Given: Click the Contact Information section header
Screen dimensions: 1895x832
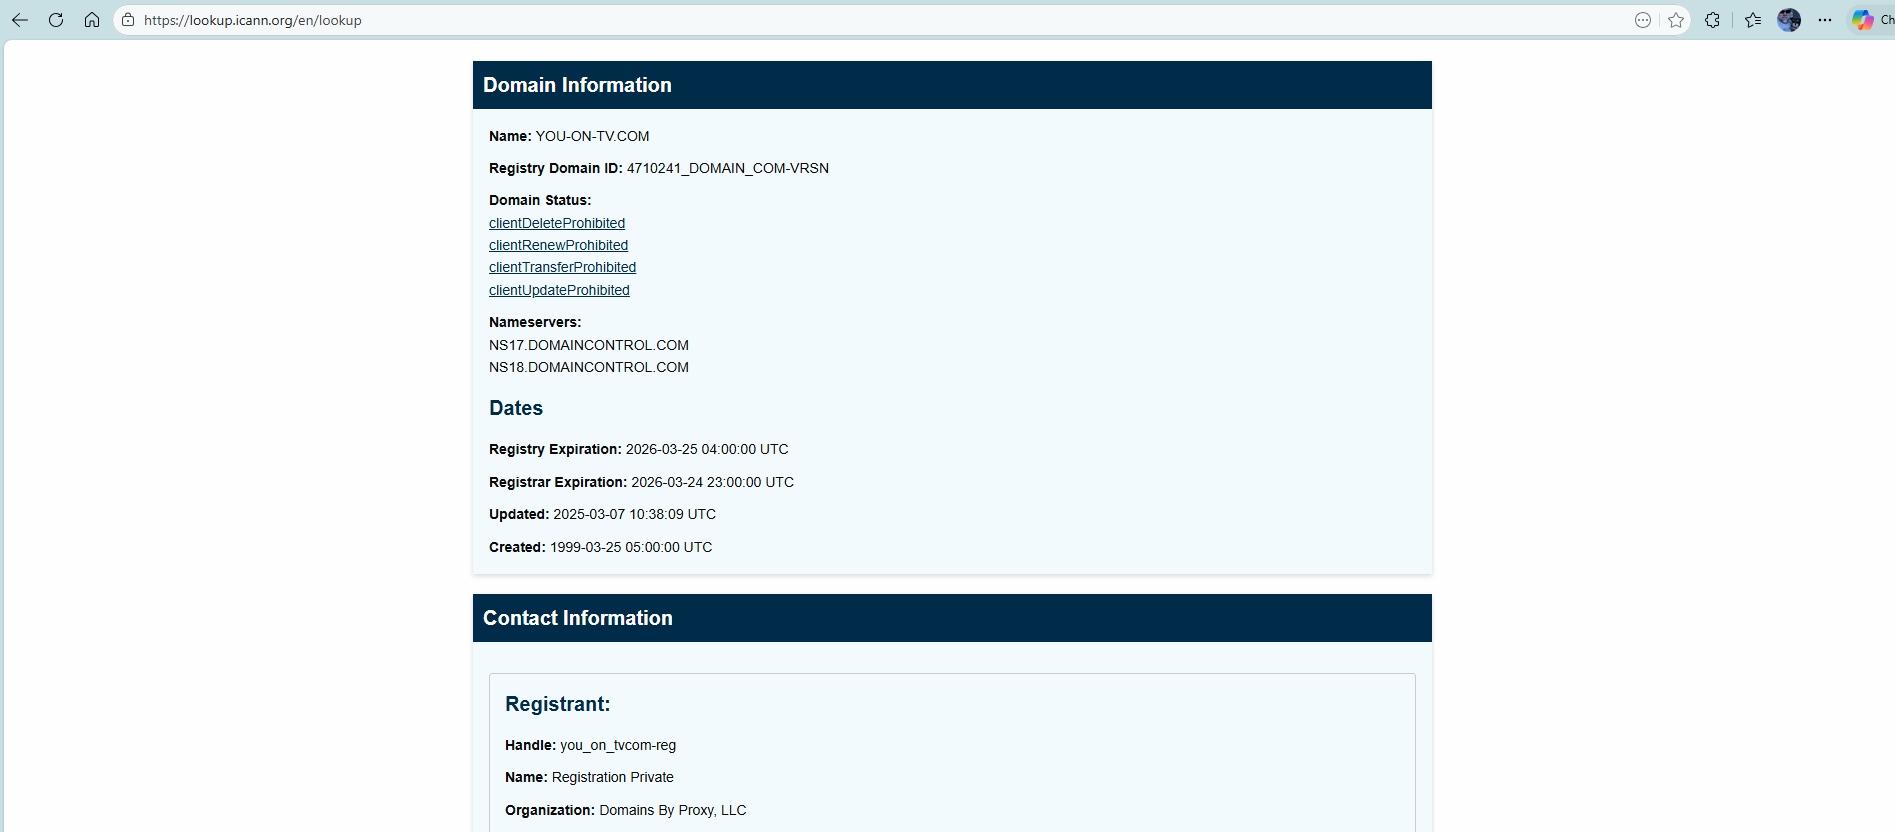Looking at the screenshot, I should (x=578, y=618).
